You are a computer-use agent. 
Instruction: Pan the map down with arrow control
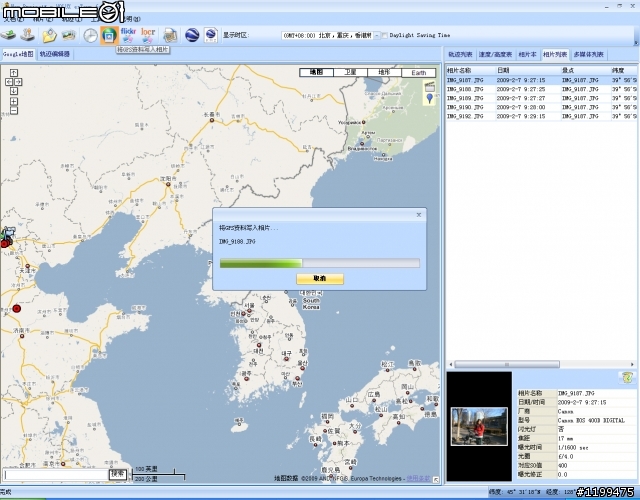pyautogui.click(x=14, y=91)
